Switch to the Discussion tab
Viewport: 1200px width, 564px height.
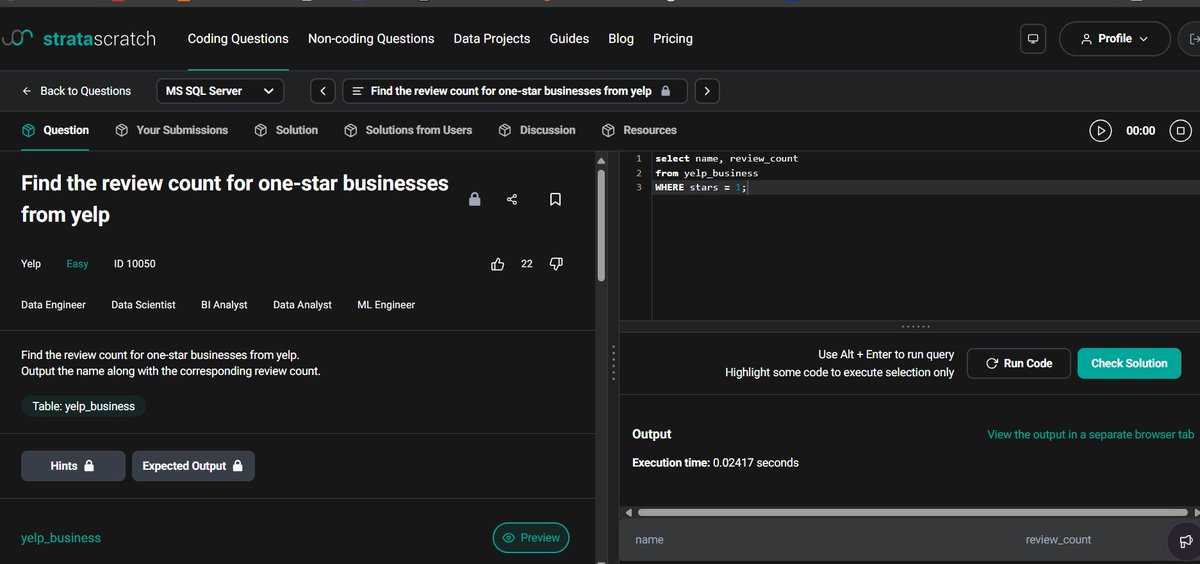537,130
